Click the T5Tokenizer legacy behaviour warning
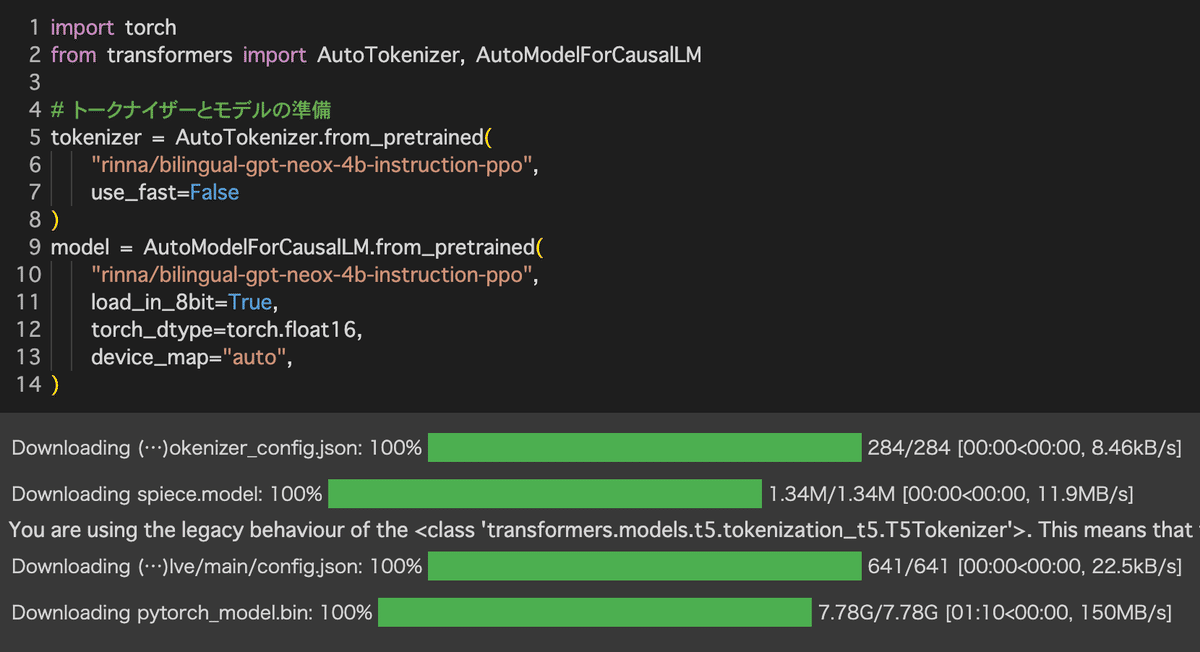Screen dimensions: 1200x652 tap(600, 530)
